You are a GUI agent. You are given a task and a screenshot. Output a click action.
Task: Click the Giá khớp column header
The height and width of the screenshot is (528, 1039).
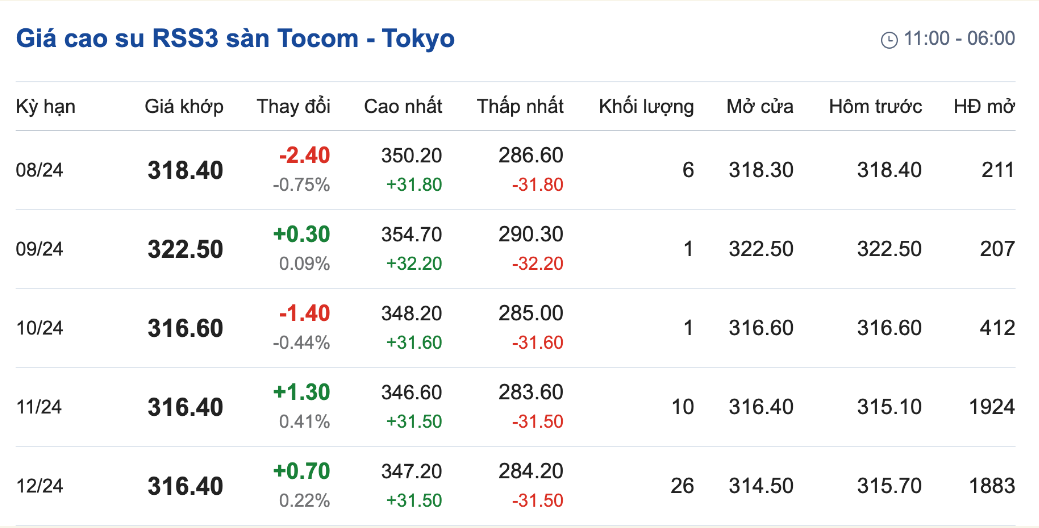(184, 107)
